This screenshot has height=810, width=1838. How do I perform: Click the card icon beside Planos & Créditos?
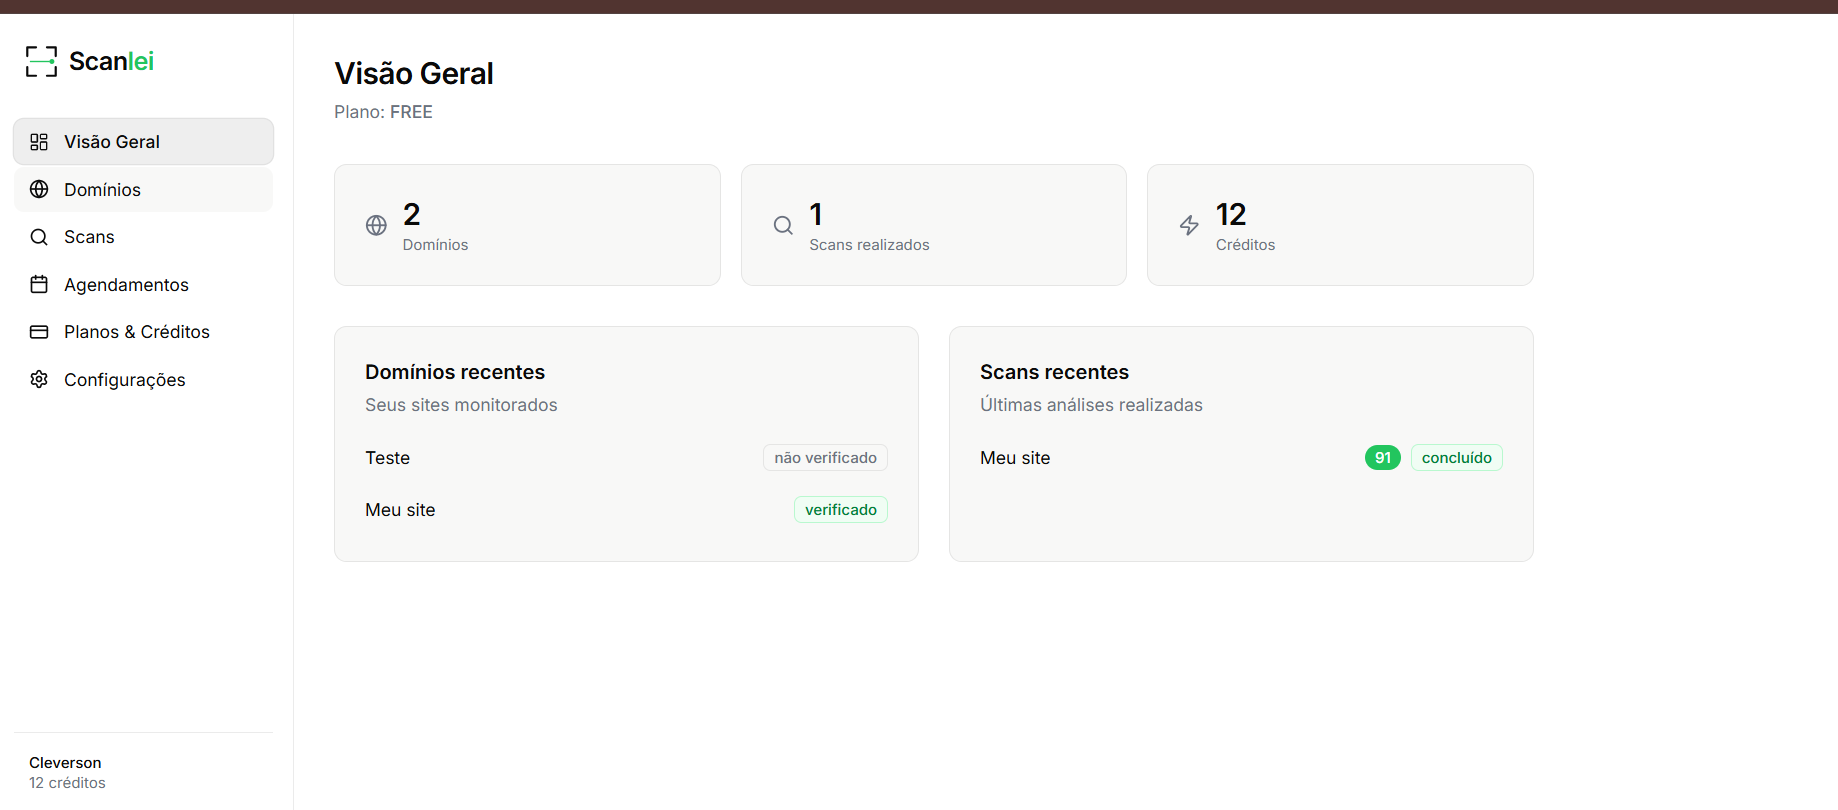coord(39,332)
